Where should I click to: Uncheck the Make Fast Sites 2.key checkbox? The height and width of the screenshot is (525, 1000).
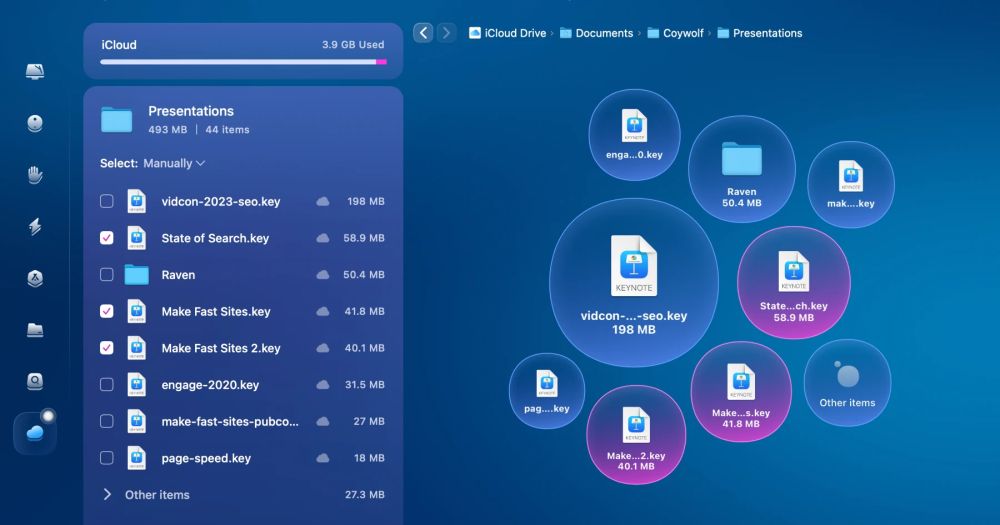coord(107,348)
